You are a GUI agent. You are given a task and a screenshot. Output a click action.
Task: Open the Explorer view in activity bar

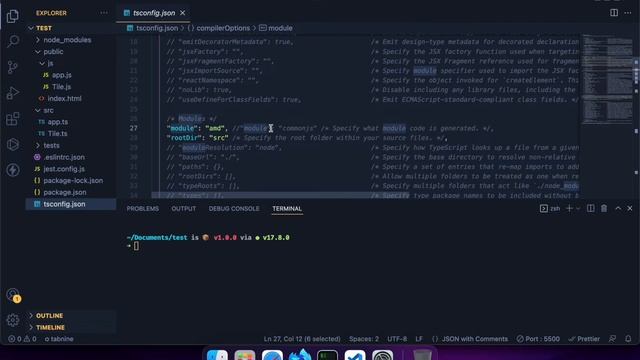click(x=13, y=16)
